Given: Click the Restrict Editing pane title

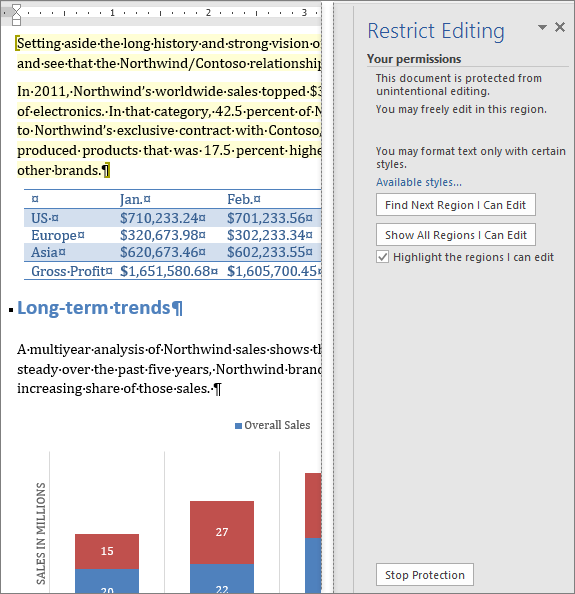Looking at the screenshot, I should click(436, 31).
